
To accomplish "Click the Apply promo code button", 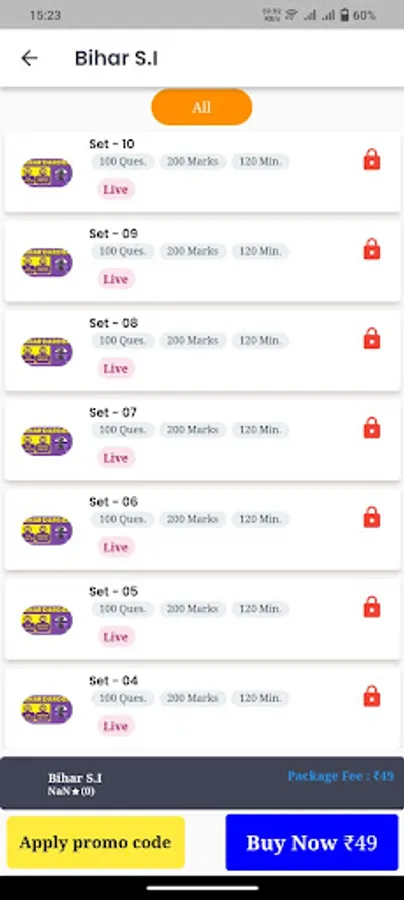I will pos(96,843).
